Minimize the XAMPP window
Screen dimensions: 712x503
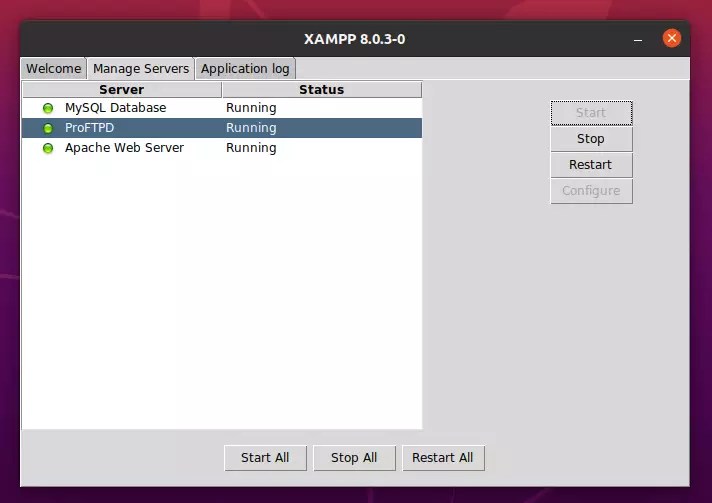[638, 39]
